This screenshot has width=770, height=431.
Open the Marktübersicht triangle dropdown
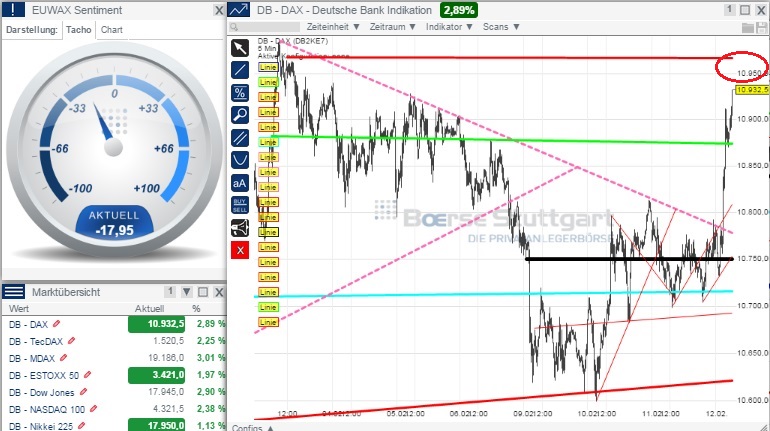tap(187, 292)
